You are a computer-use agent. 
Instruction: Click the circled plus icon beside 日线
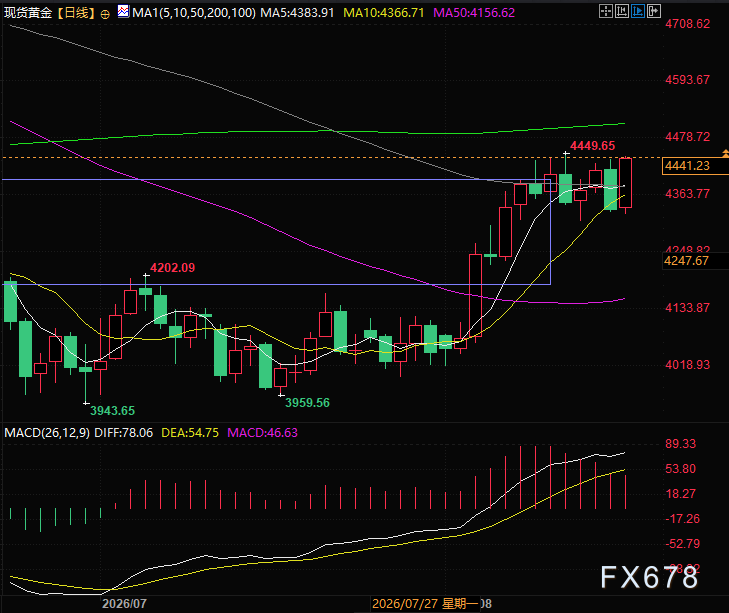coord(105,14)
